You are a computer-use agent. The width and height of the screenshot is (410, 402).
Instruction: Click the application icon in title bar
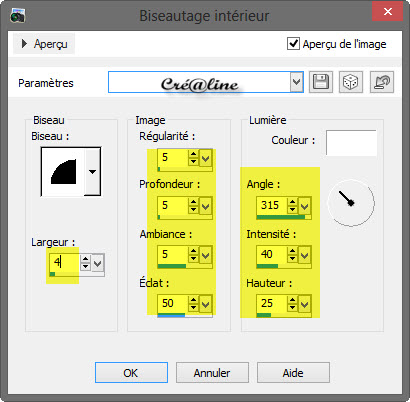[x=18, y=16]
